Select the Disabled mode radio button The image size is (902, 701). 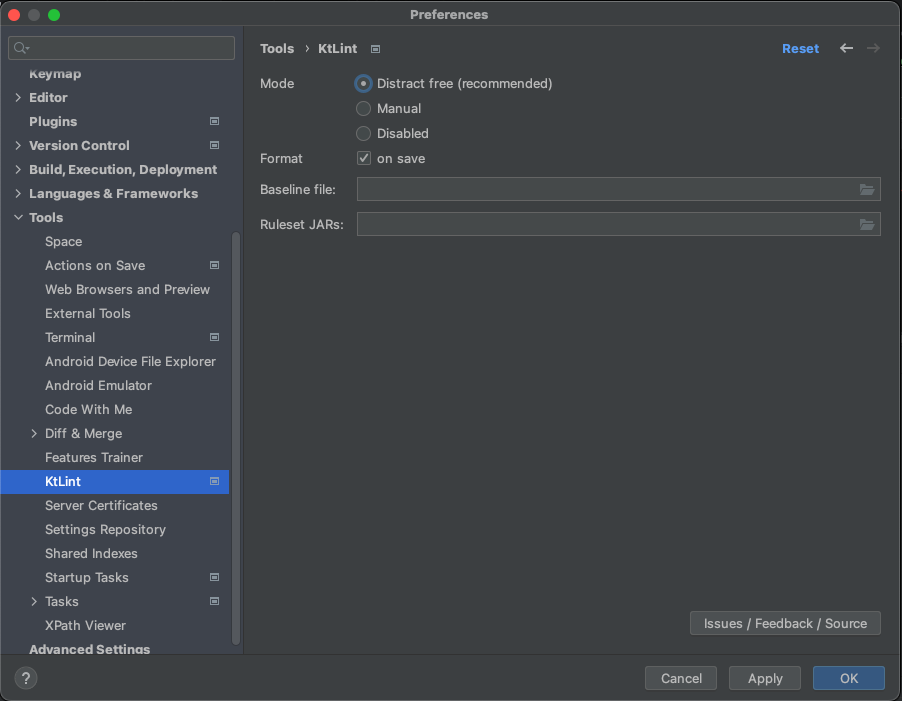362,133
